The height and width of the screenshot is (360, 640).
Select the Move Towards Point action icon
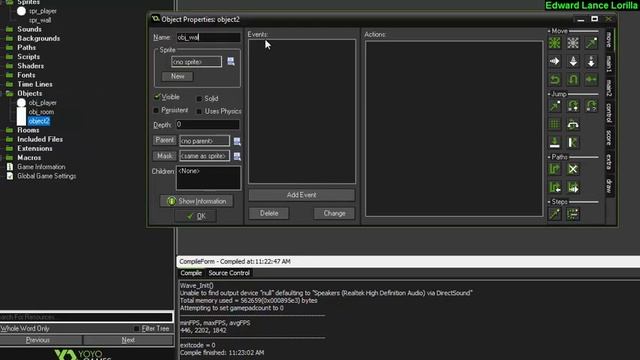tap(591, 43)
